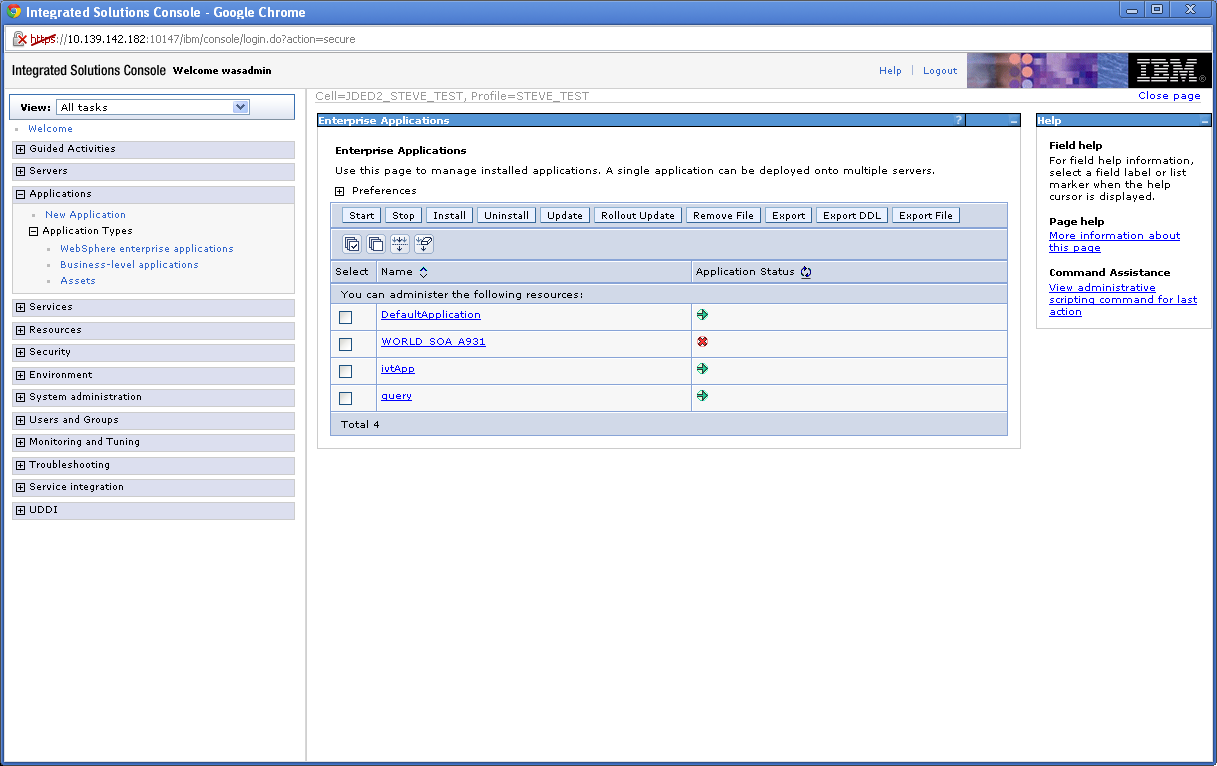Select the ivtApp row checkbox
The width and height of the screenshot is (1217, 766).
(346, 371)
